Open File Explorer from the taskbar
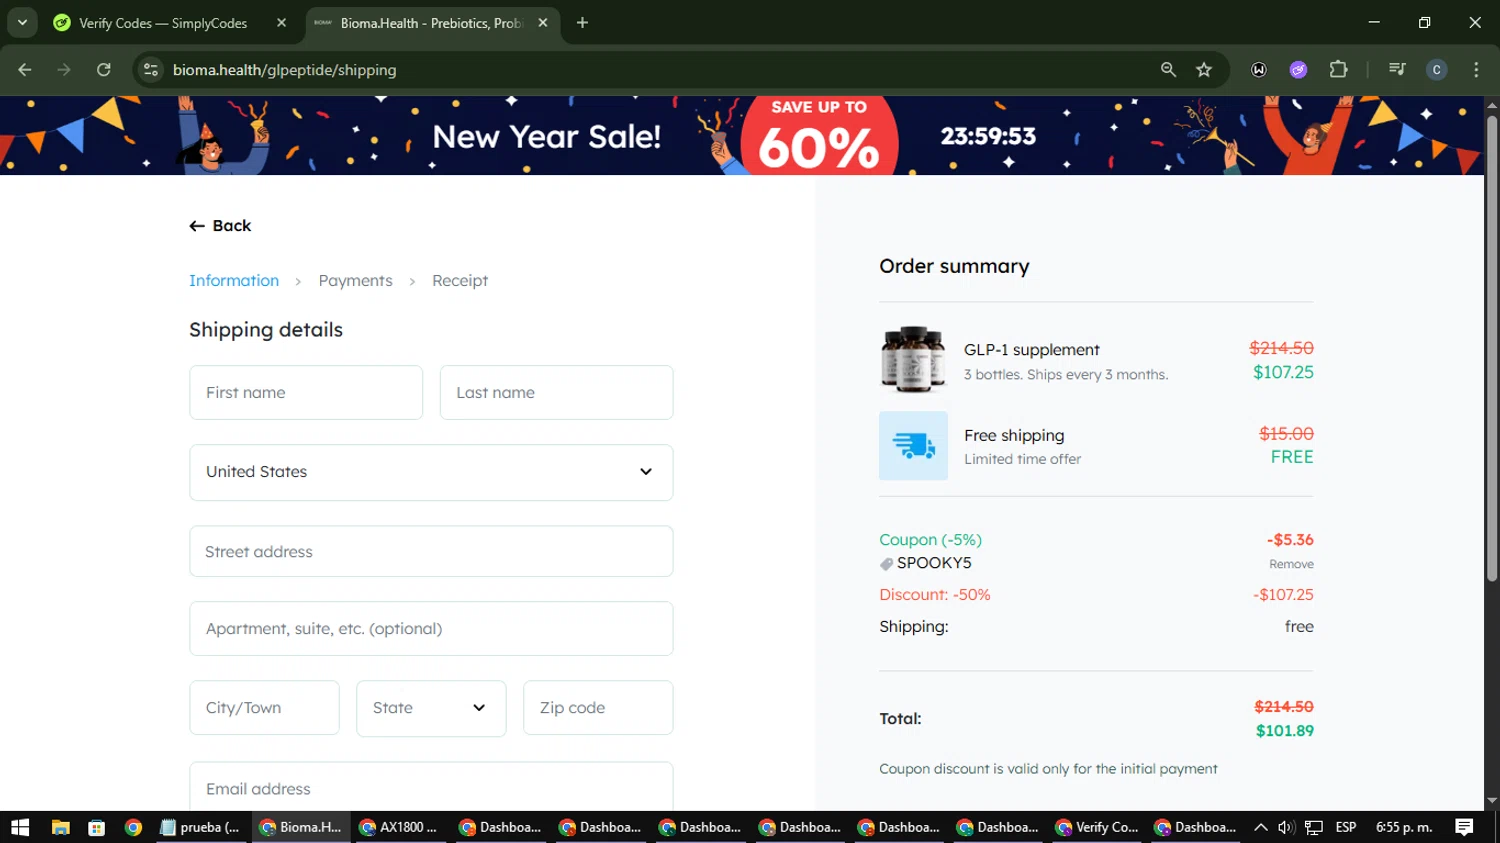 (60, 827)
